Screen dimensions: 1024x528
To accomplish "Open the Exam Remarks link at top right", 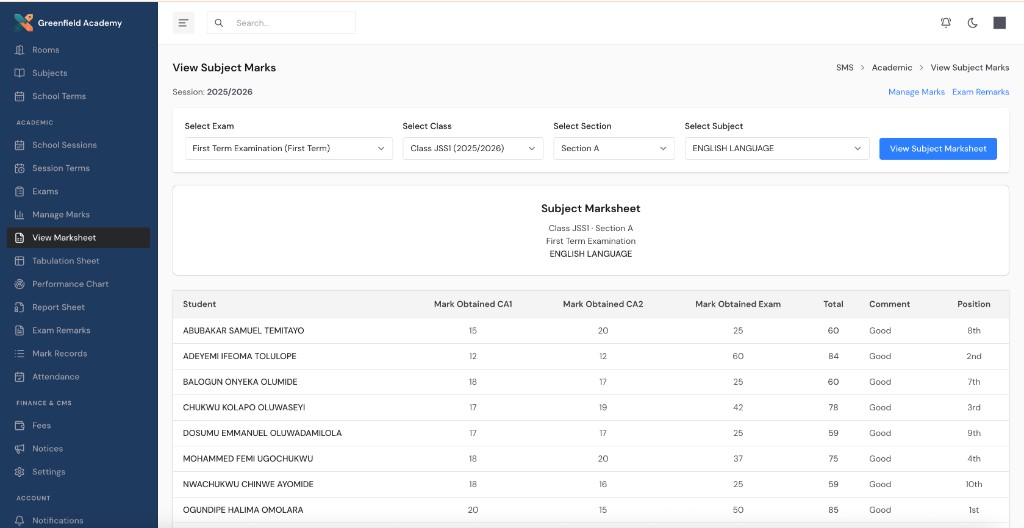I will coord(980,92).
